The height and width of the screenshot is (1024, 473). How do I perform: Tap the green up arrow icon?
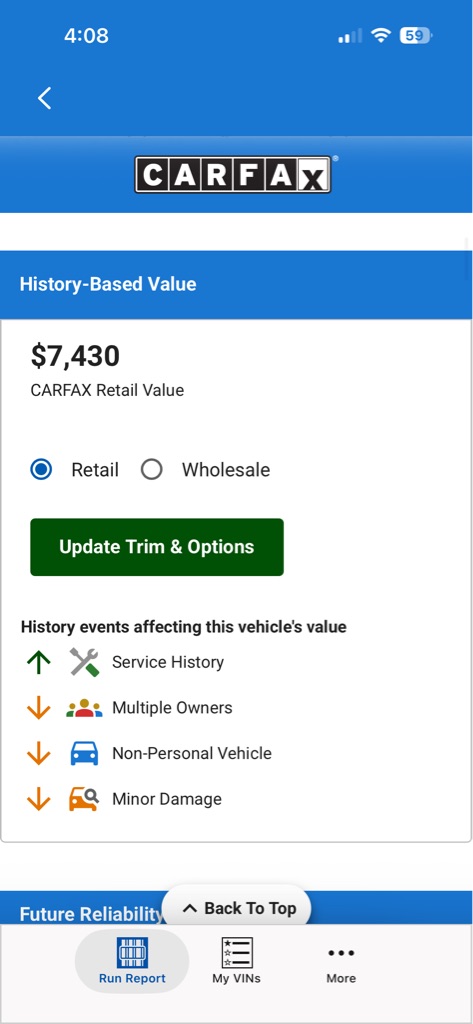tap(39, 662)
